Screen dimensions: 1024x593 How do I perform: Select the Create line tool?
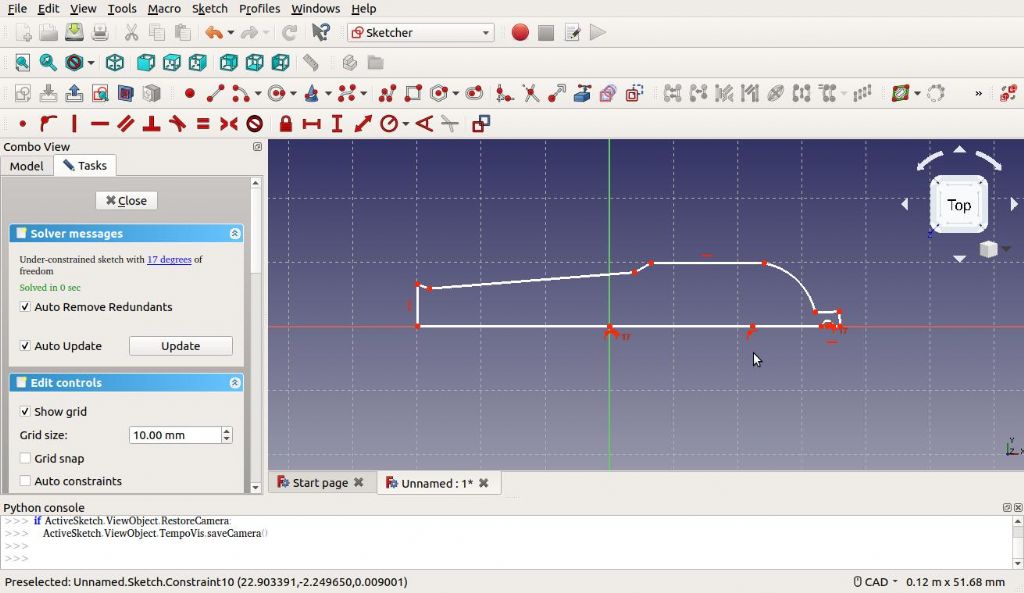click(215, 93)
